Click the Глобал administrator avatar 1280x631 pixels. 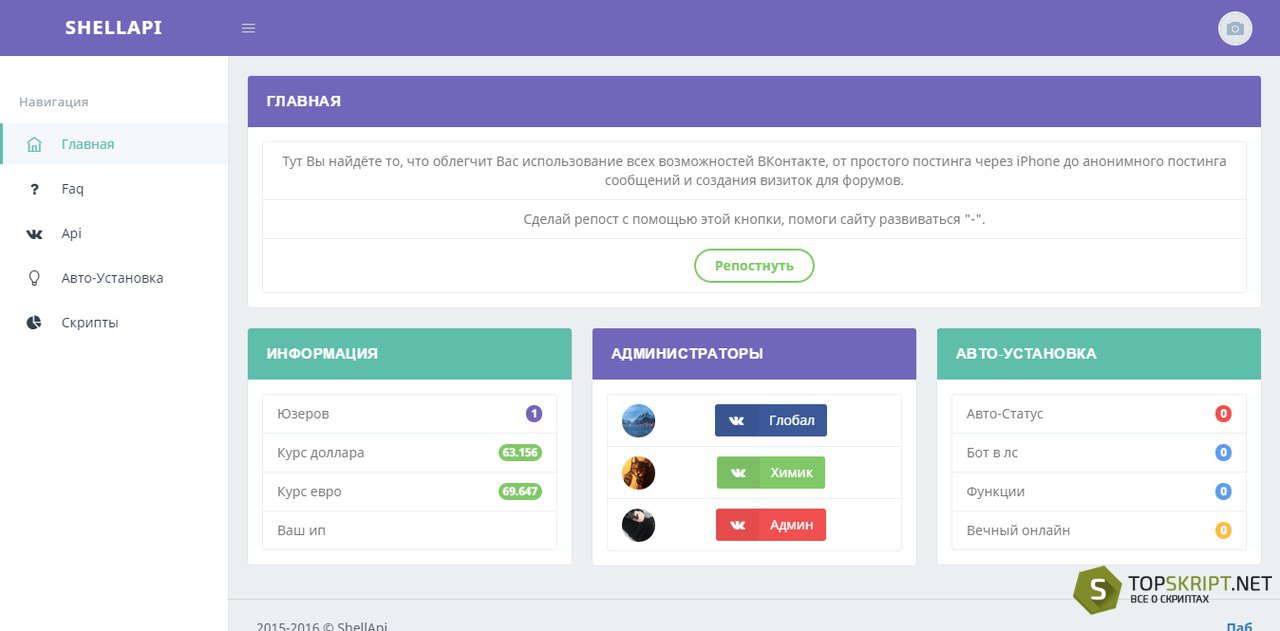[638, 421]
